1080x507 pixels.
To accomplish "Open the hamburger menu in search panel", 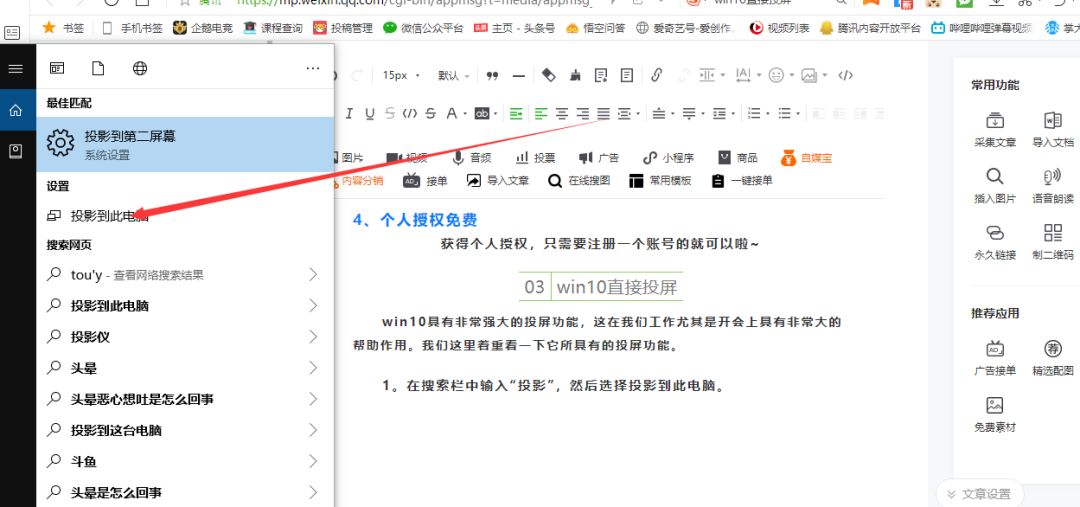I will click(x=15, y=69).
